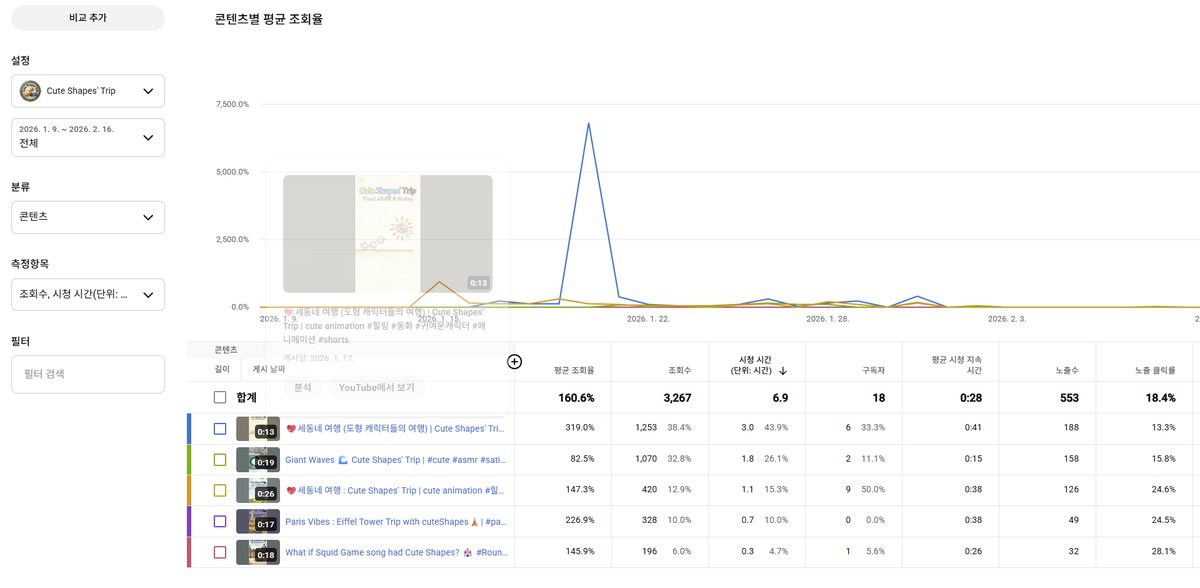Image resolution: width=1200 pixels, height=588 pixels.
Task: Click the 28.1% click rate cell
Action: coord(1163,552)
